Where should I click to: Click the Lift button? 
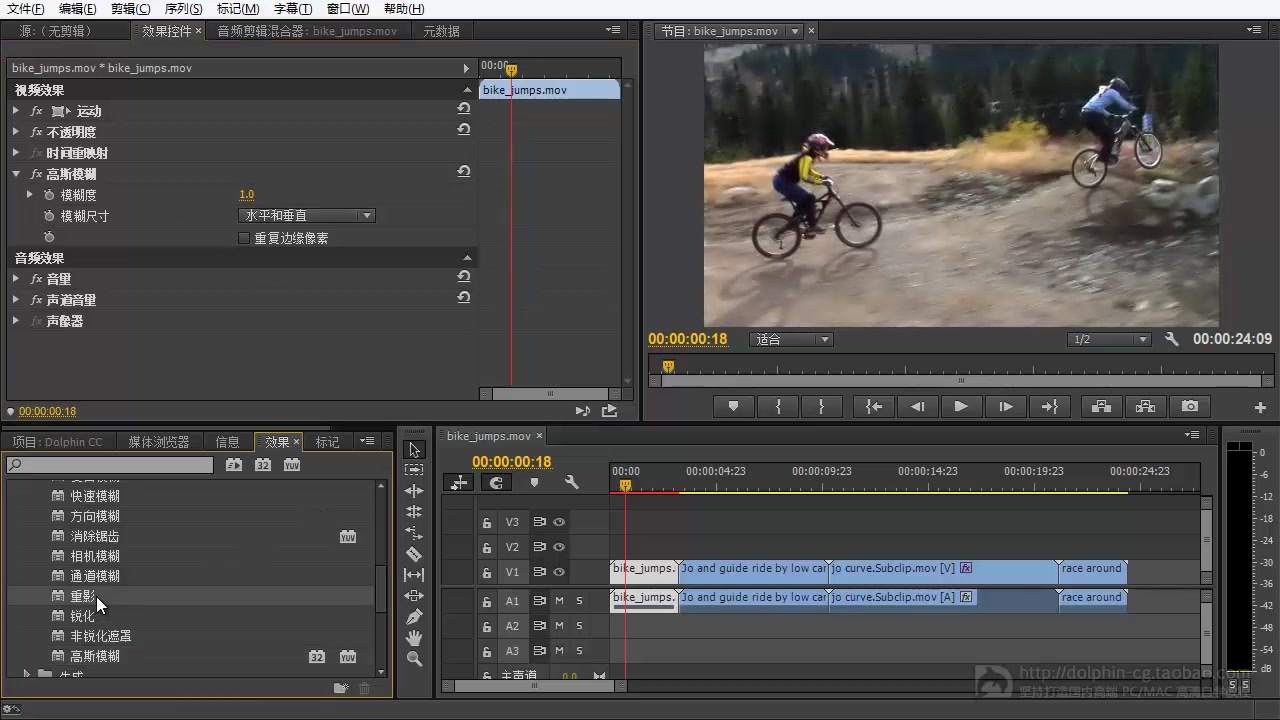tap(1101, 407)
